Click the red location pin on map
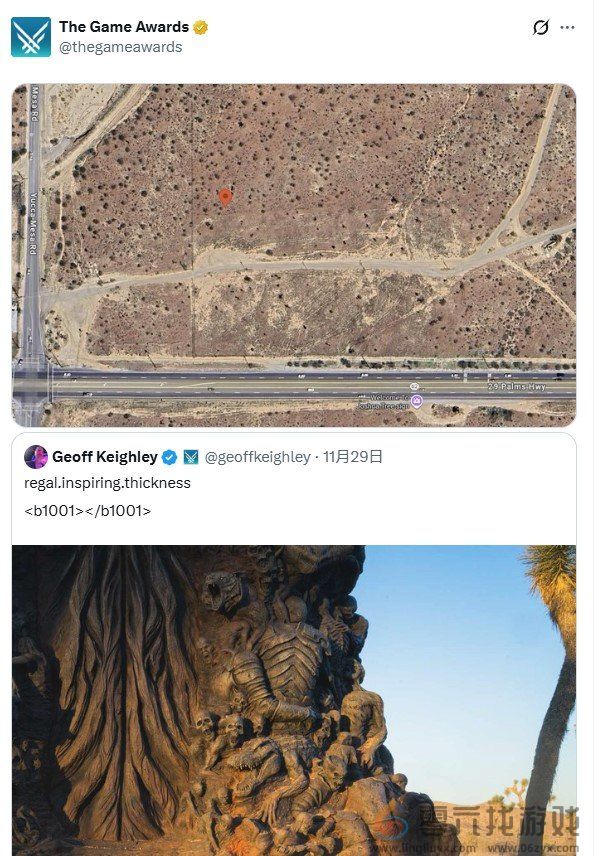 (x=225, y=197)
